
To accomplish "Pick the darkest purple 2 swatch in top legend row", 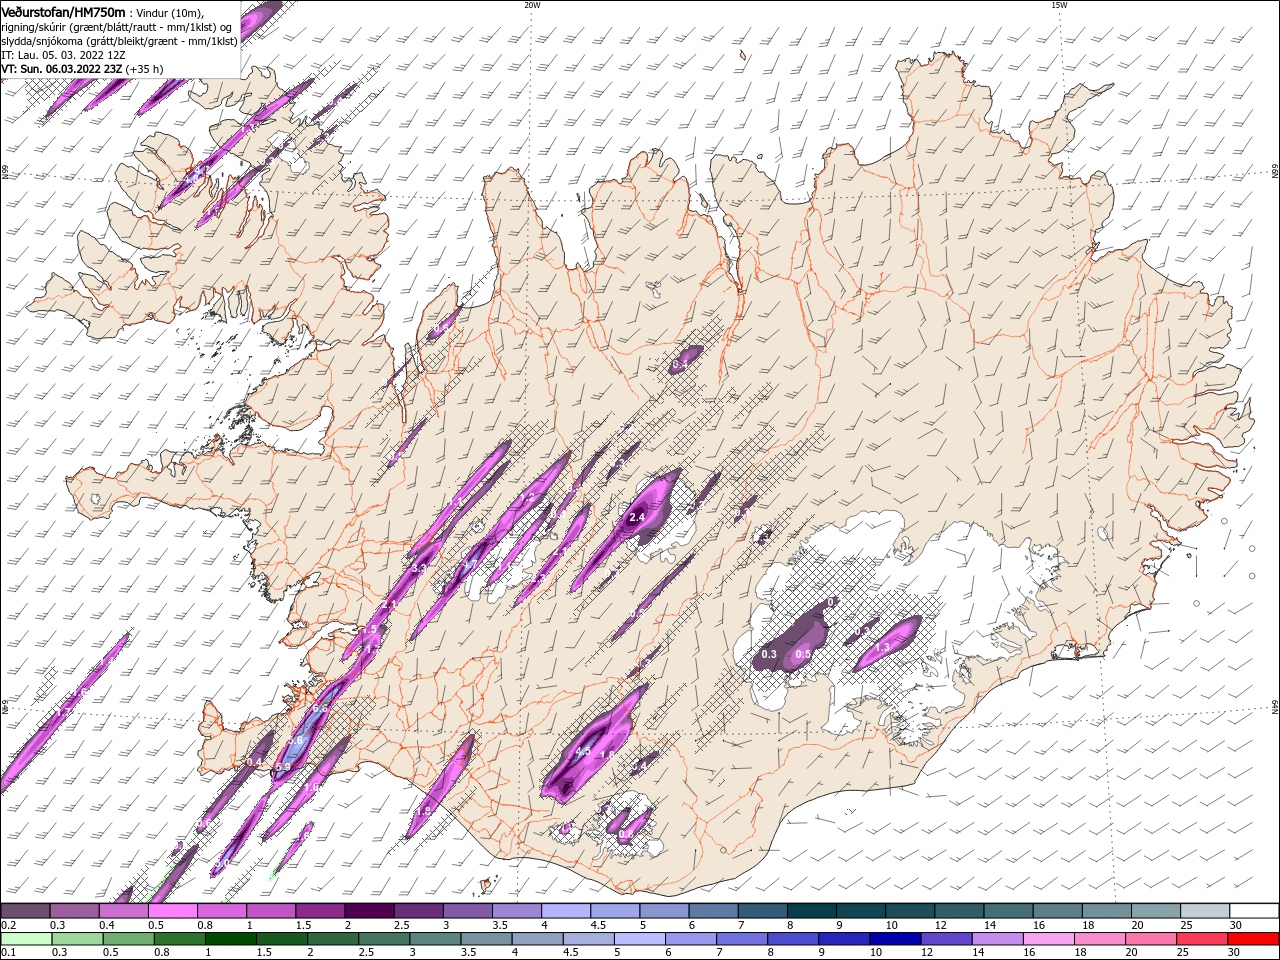I will pyautogui.click(x=368, y=911).
